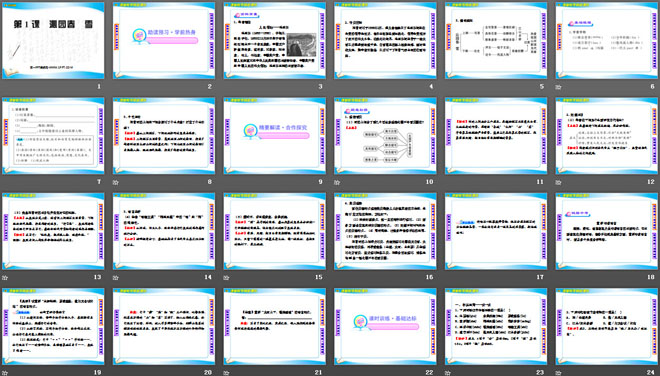The image size is (660, 376).
Task: Click the animation star under slide 19
Action: point(5,373)
